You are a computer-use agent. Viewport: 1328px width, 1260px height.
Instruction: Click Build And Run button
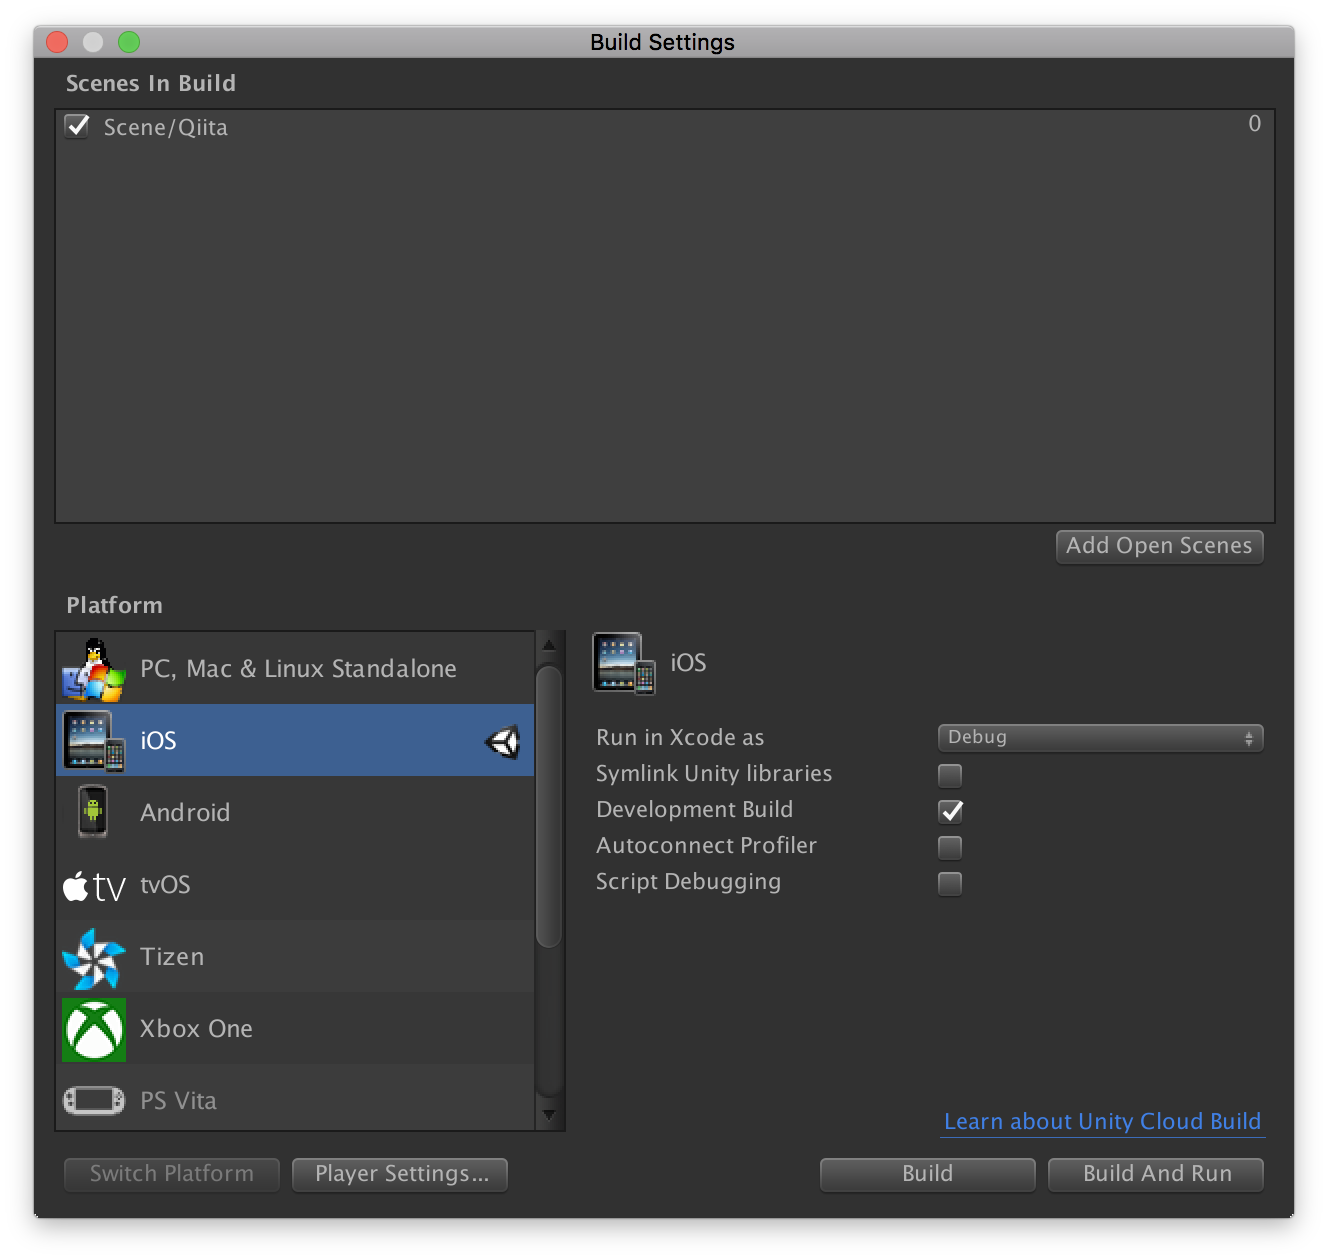pyautogui.click(x=1156, y=1174)
